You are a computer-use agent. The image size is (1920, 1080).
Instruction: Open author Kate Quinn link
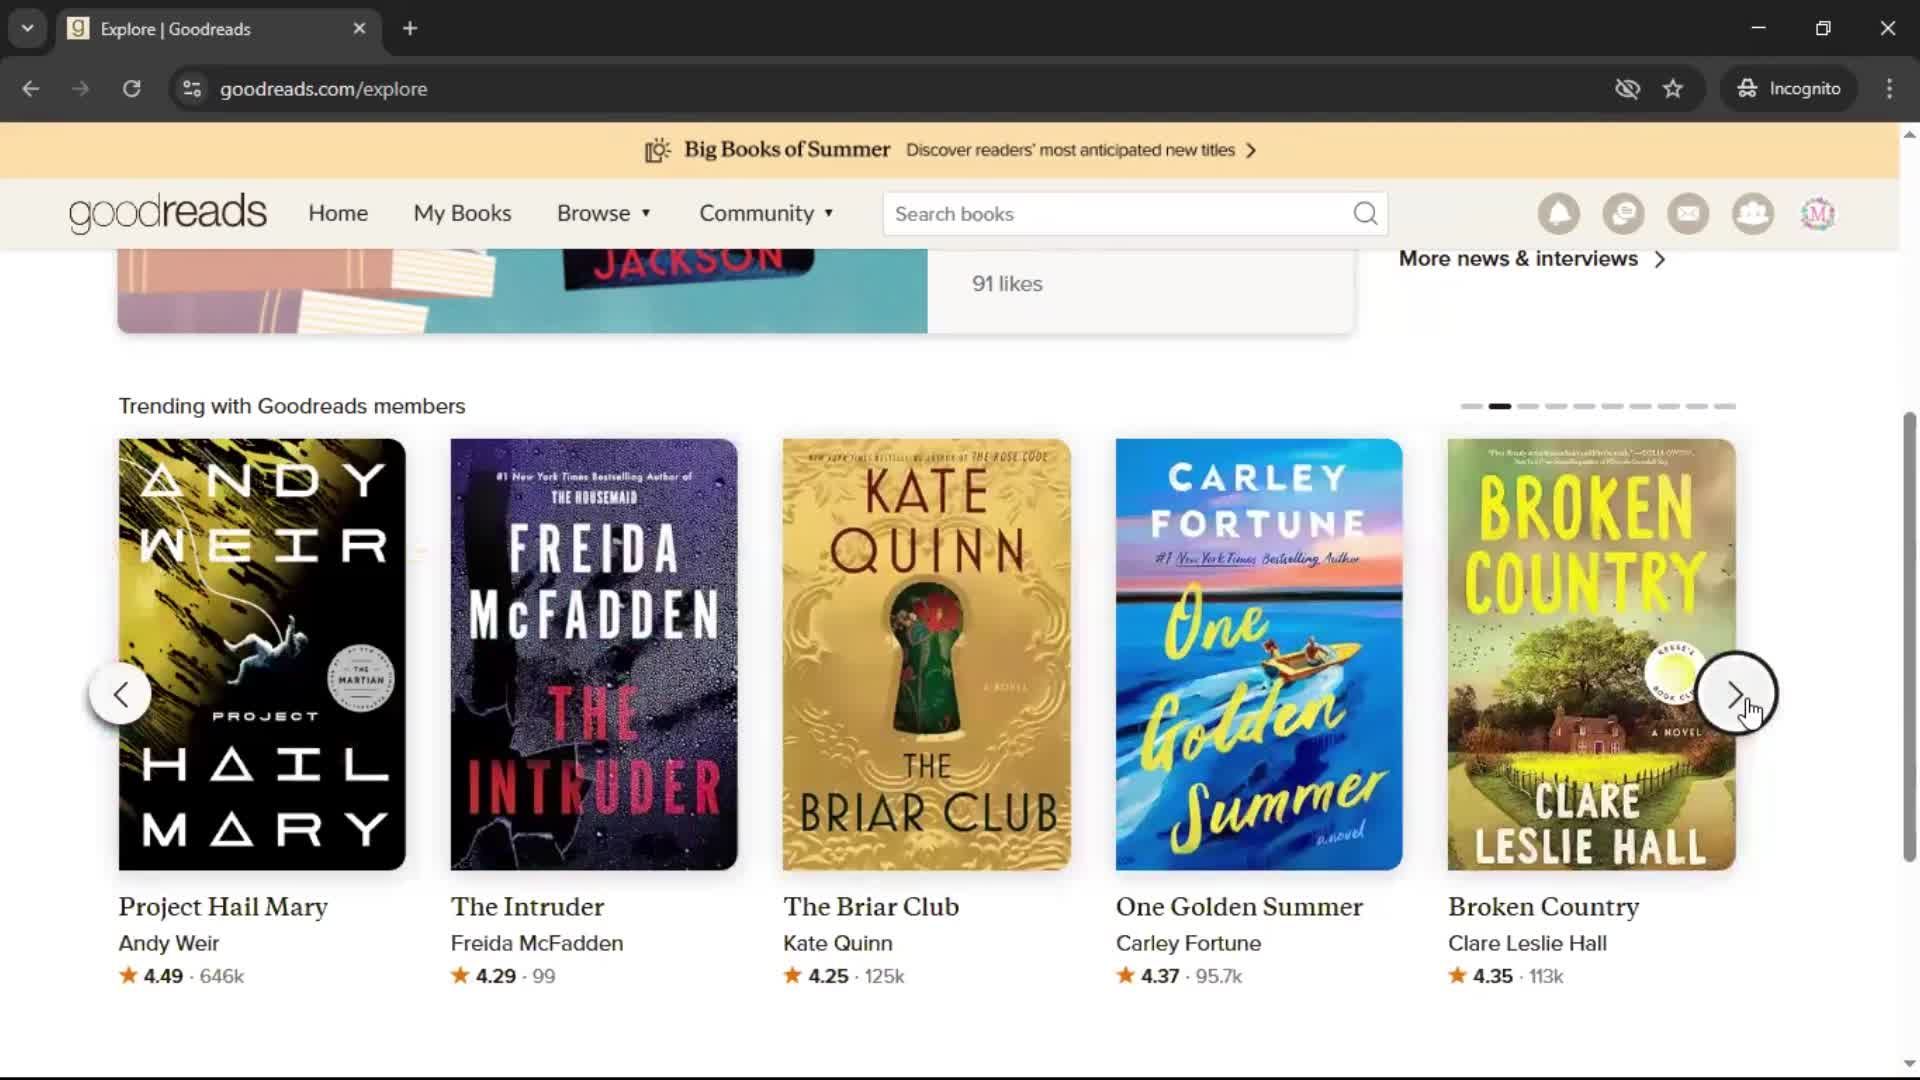tap(838, 943)
